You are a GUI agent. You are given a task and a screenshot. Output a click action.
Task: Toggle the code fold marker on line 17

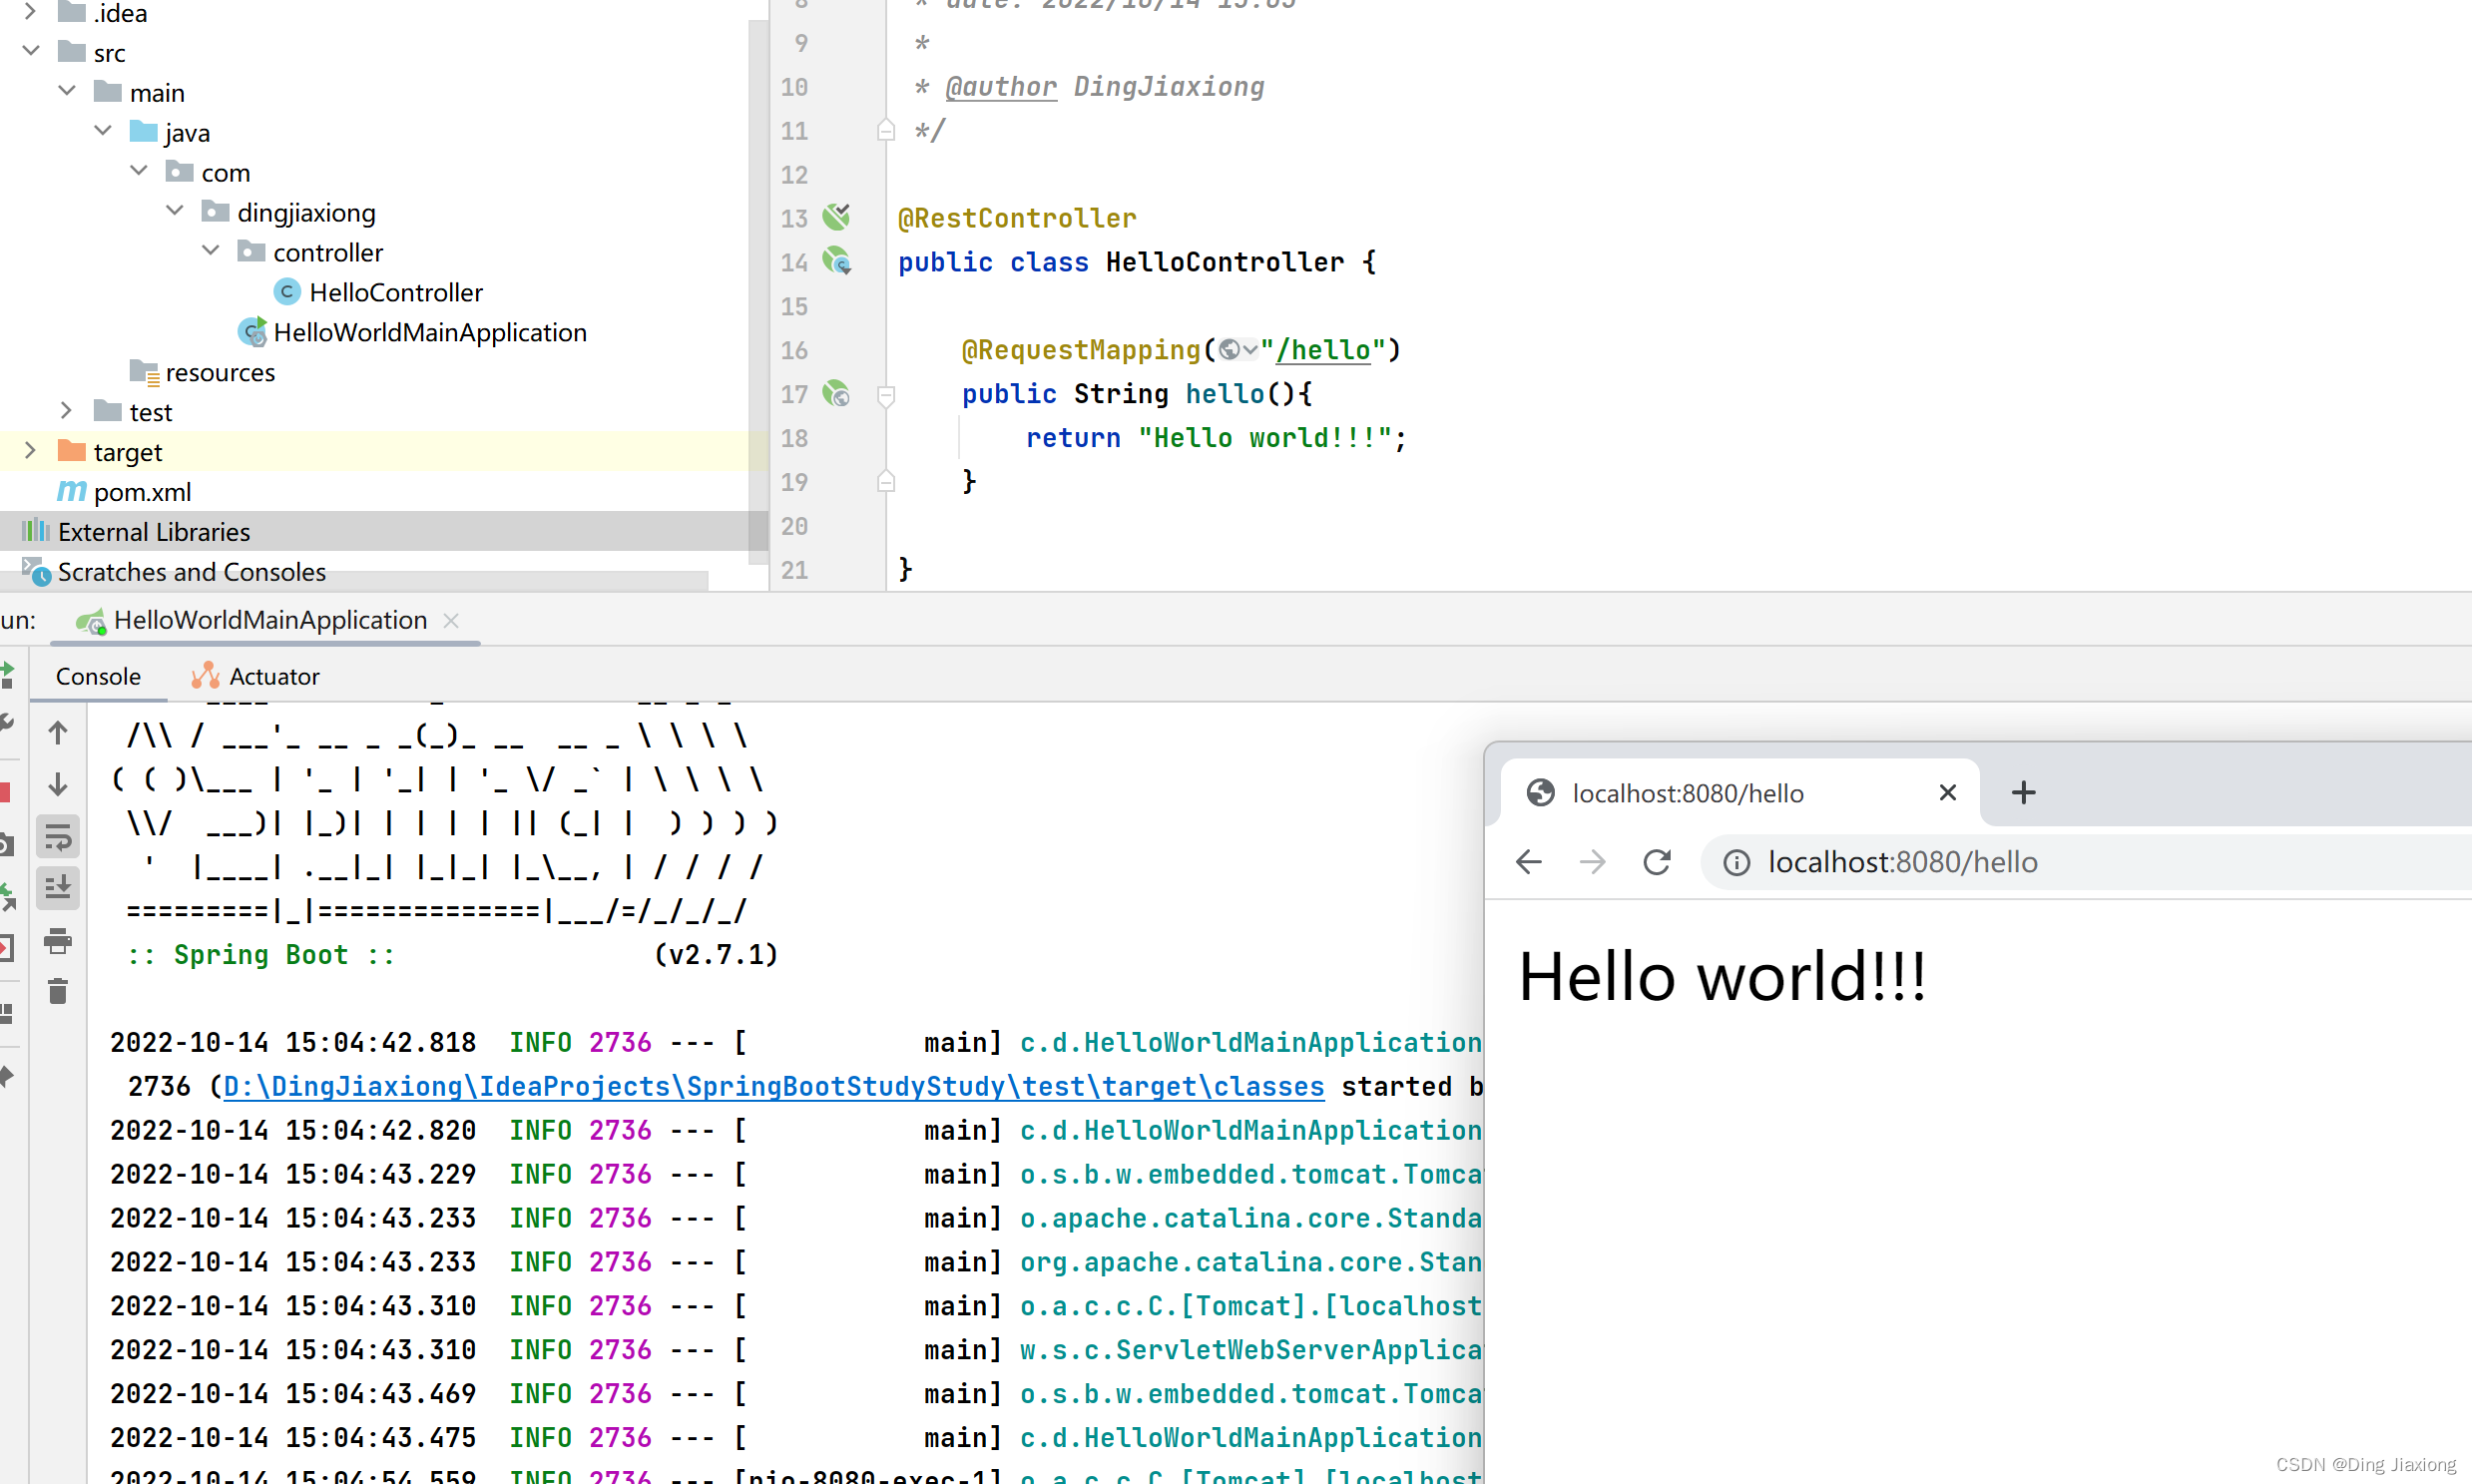(x=886, y=396)
